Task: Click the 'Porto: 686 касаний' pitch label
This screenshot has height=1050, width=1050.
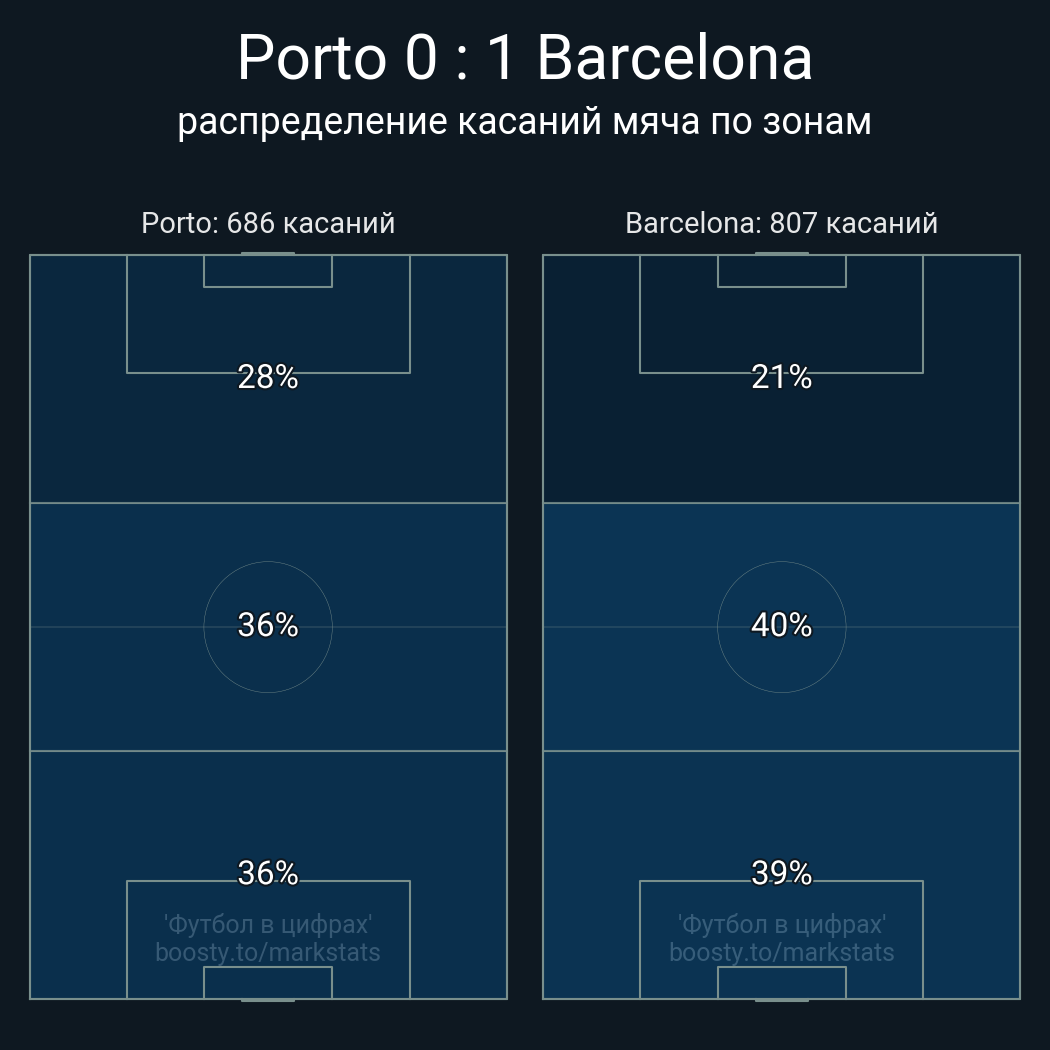Action: (268, 223)
